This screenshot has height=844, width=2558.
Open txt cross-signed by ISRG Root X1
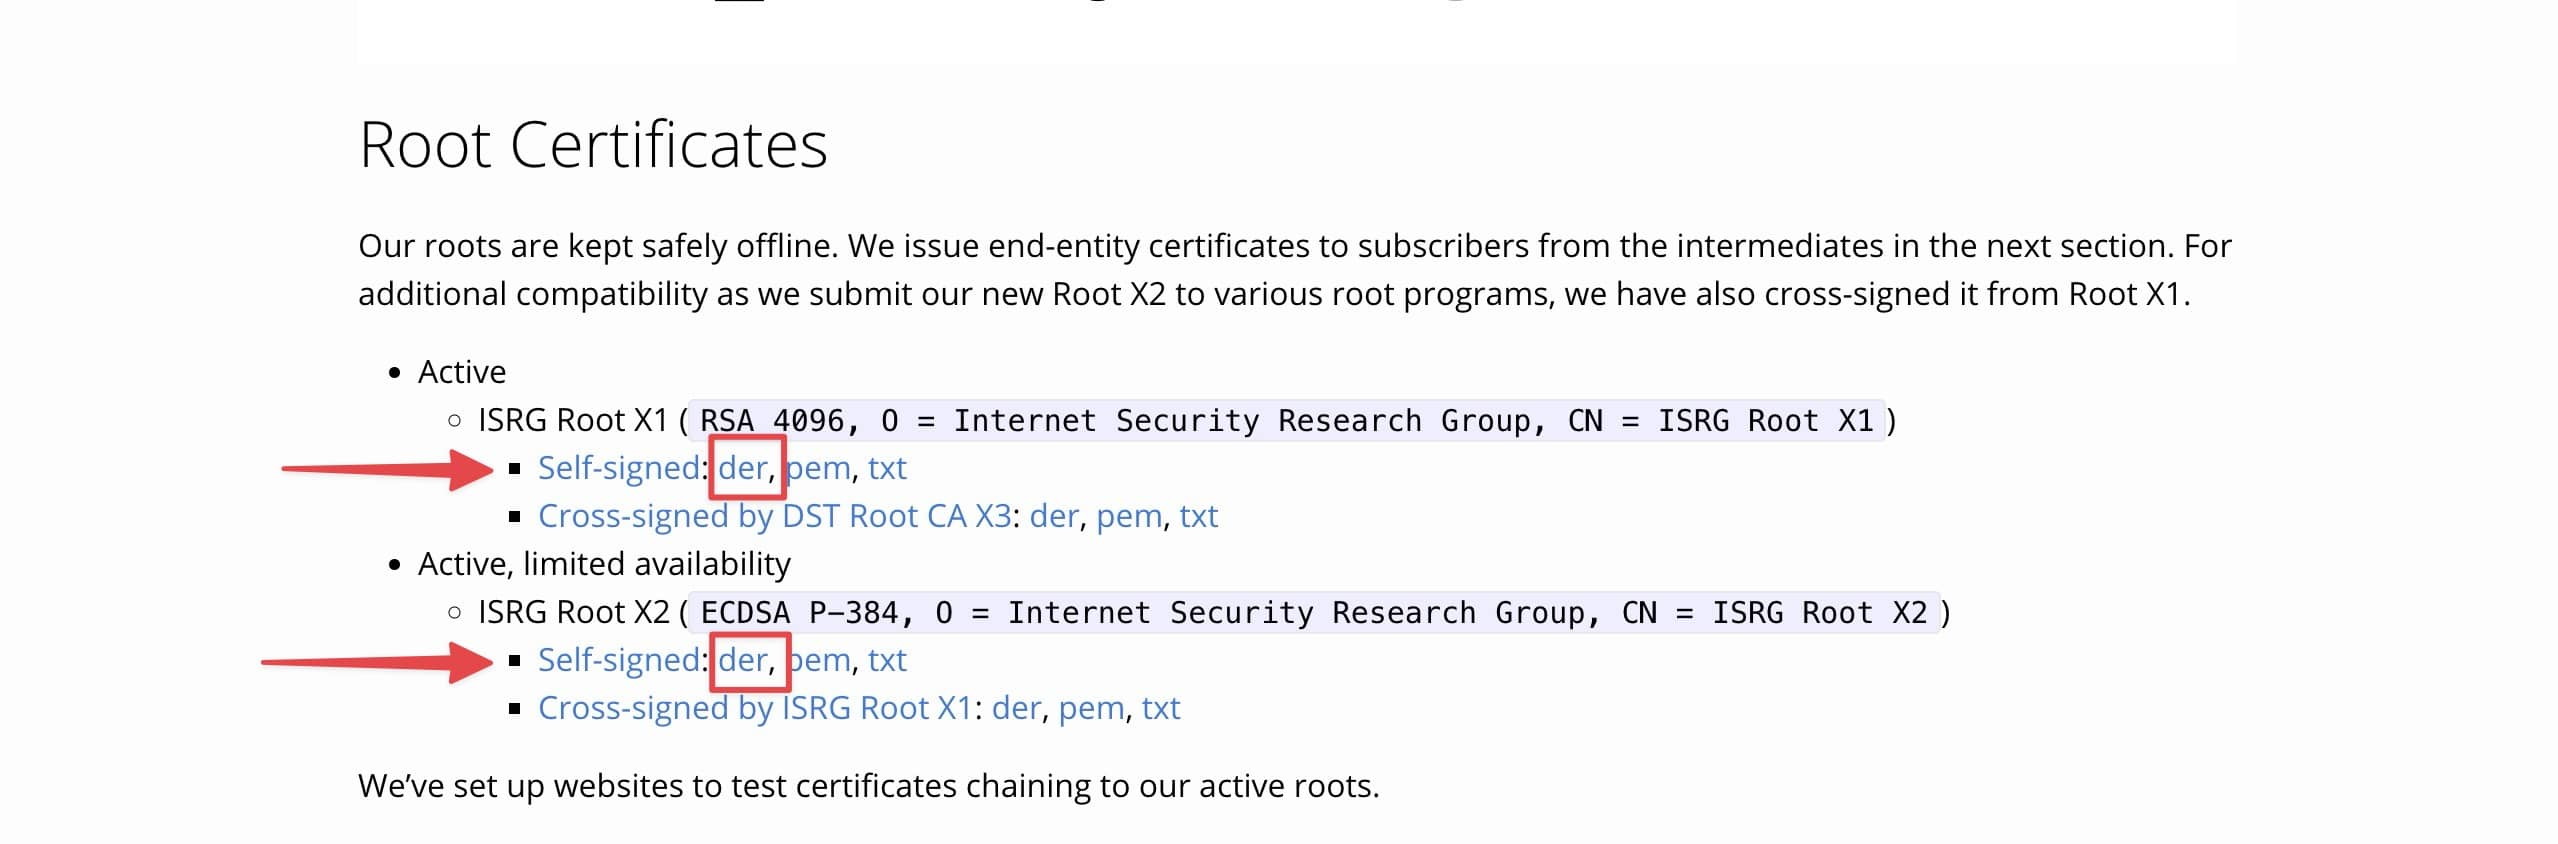click(1161, 708)
